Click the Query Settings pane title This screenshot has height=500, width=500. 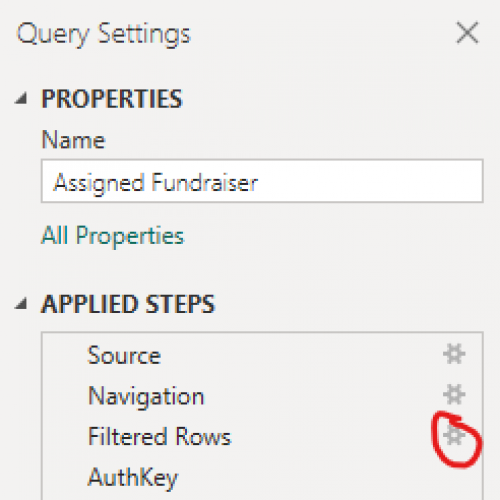(x=104, y=35)
